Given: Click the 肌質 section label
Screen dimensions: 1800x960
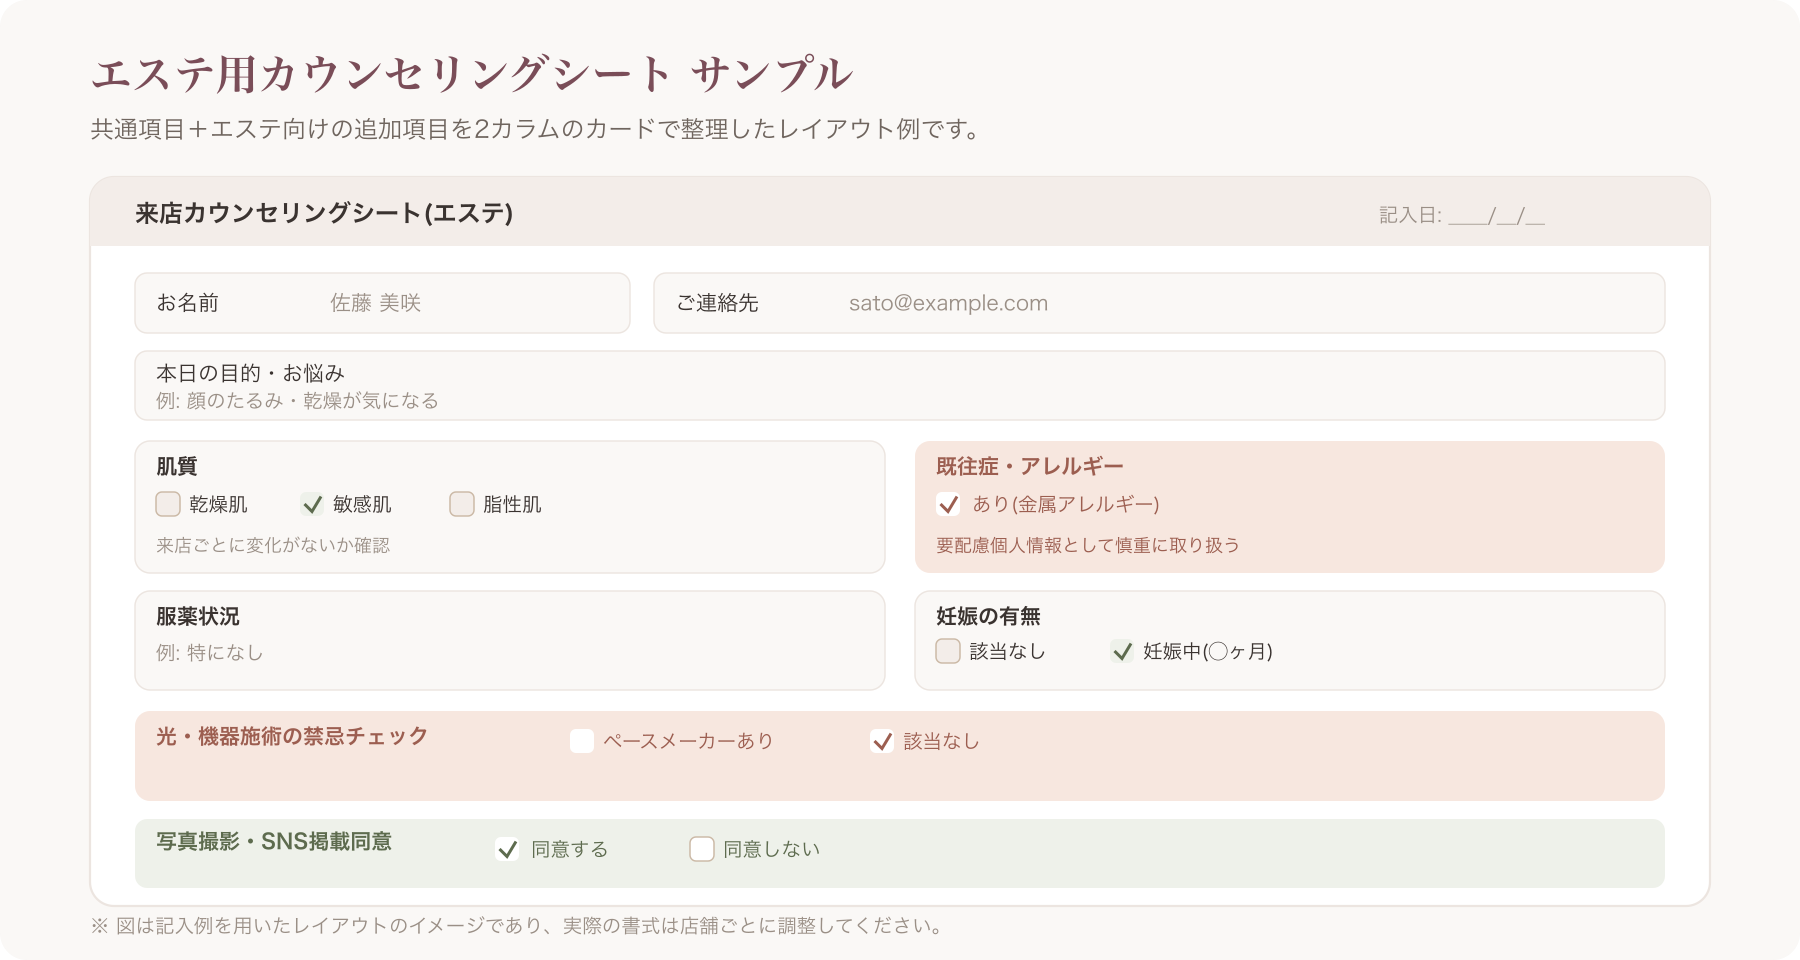Looking at the screenshot, I should 177,466.
